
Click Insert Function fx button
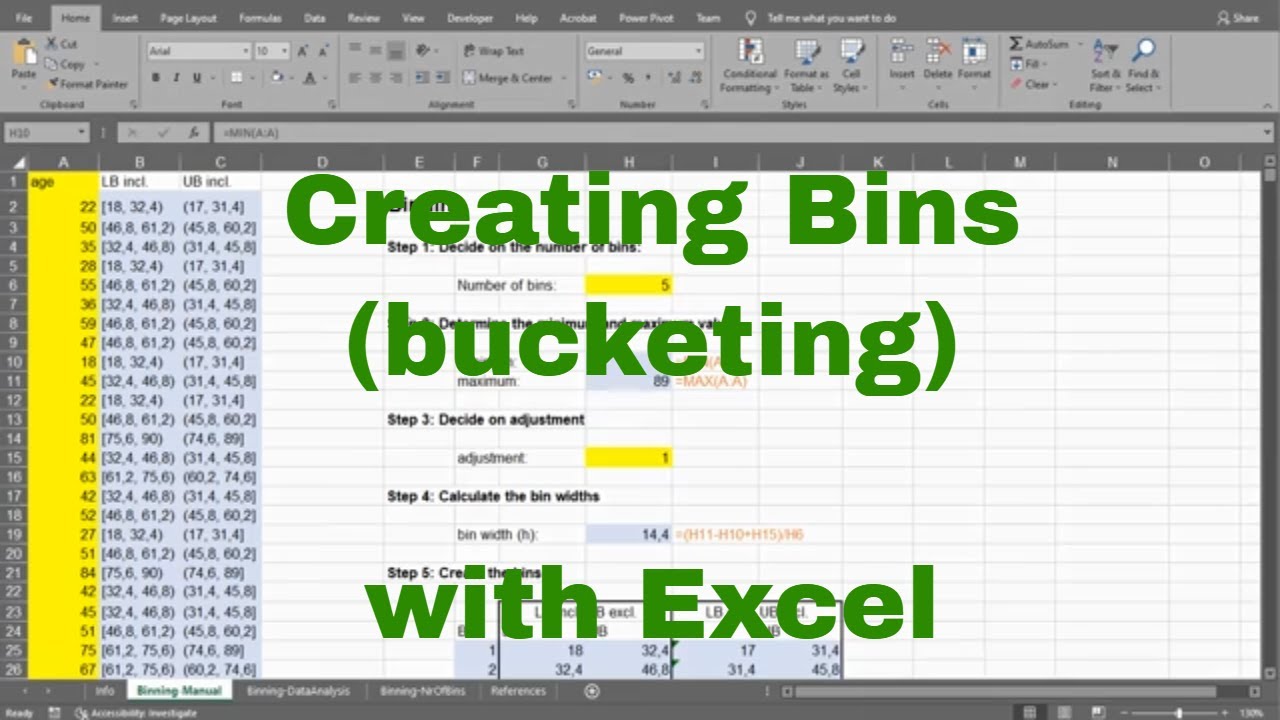(x=193, y=132)
